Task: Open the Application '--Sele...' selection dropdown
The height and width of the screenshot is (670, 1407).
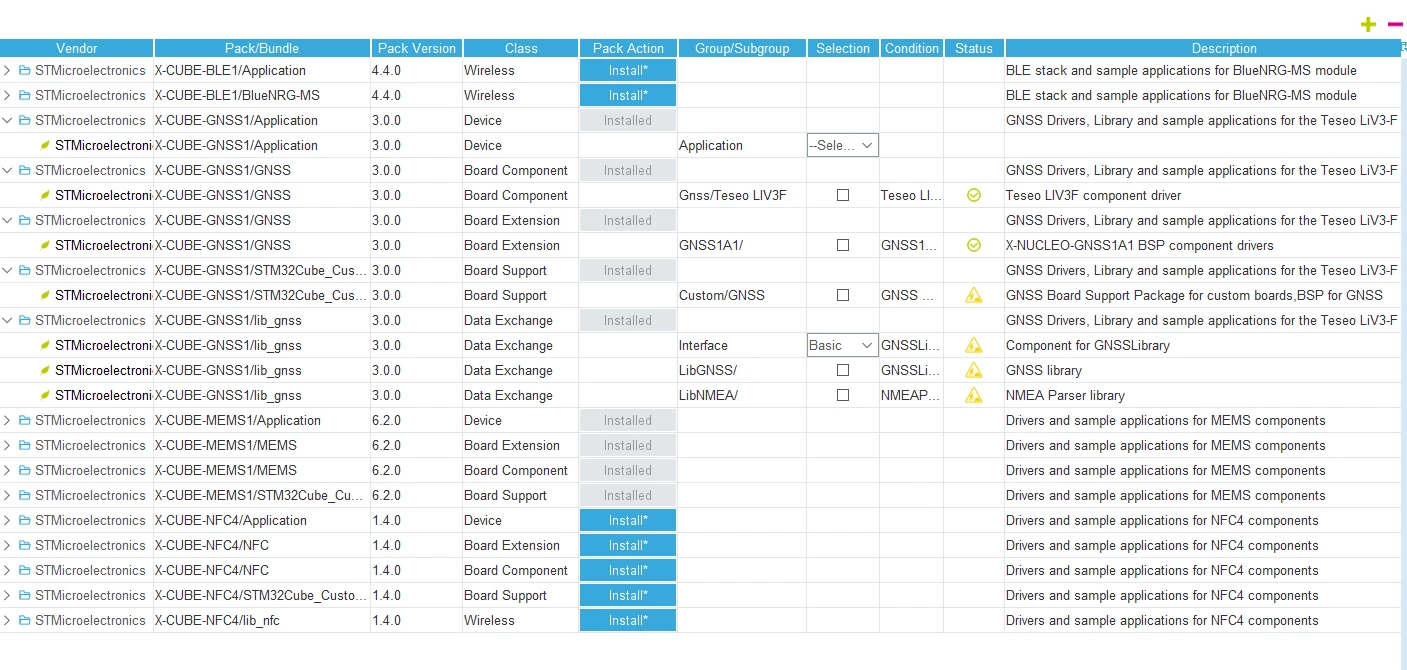Action: point(843,145)
